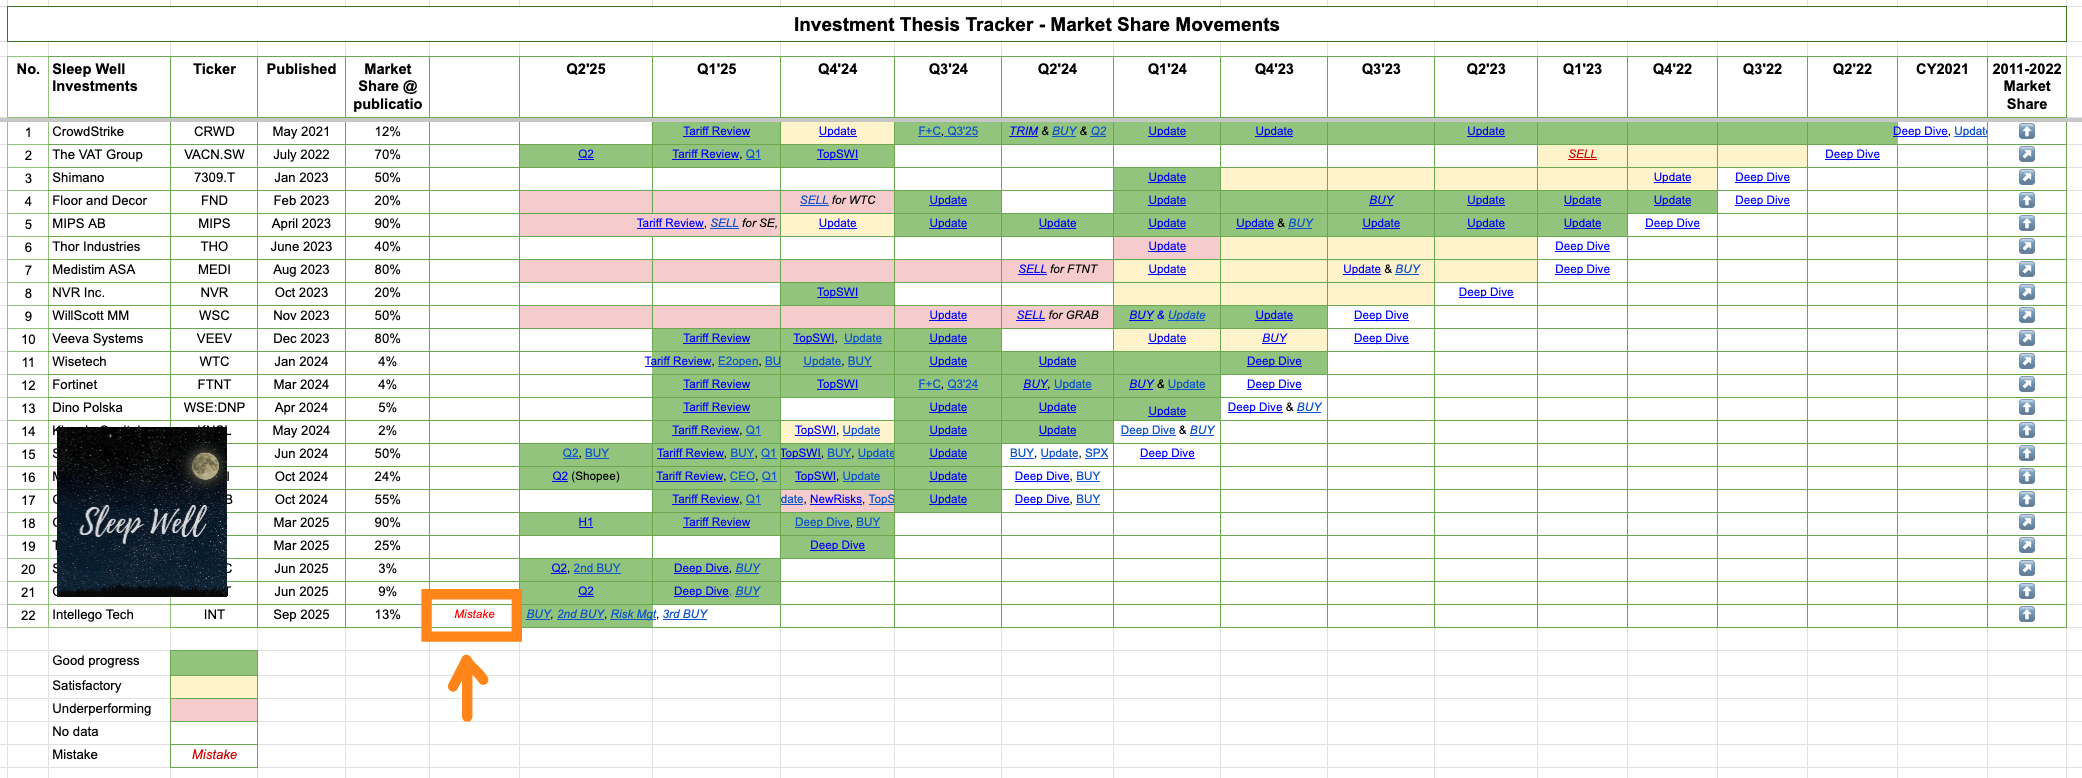Viewport: 2082px width, 778px height.
Task: Click the arrow icon in row number 14
Action: [x=2026, y=430]
